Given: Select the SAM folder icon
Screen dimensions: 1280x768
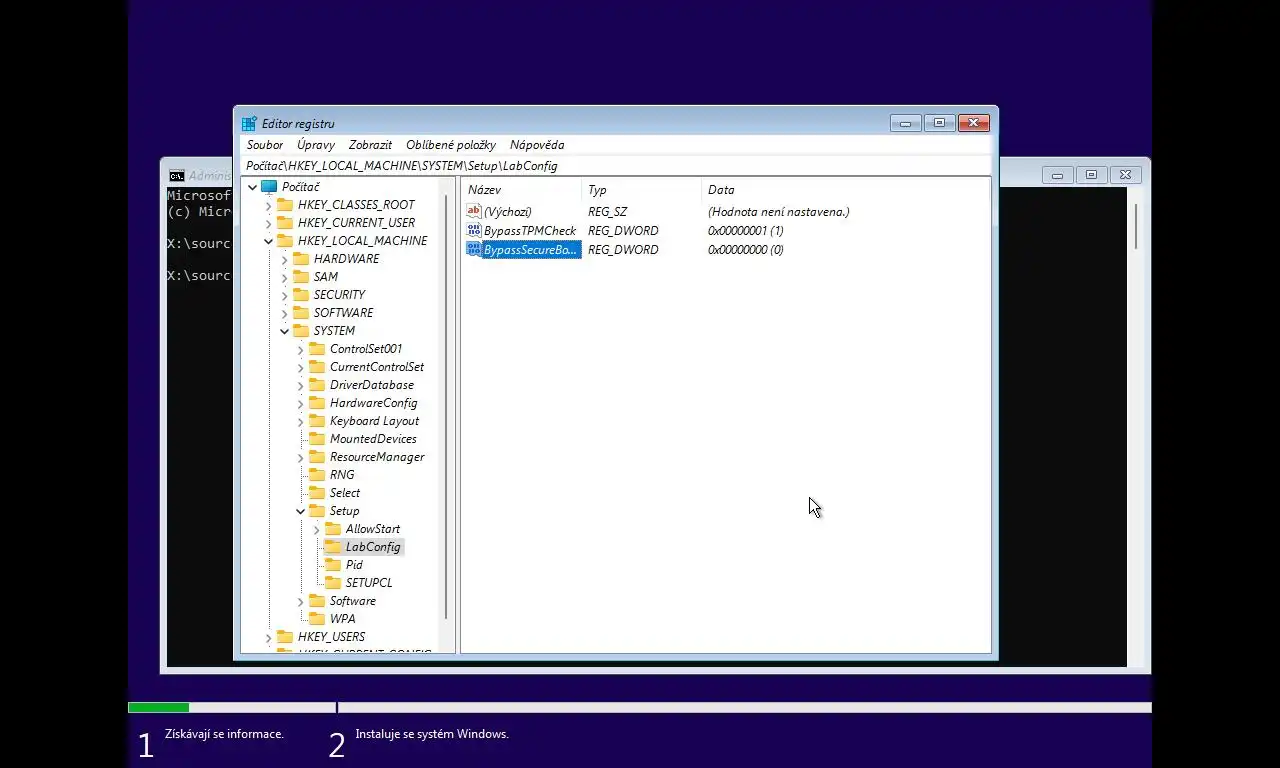Looking at the screenshot, I should pyautogui.click(x=301, y=277).
